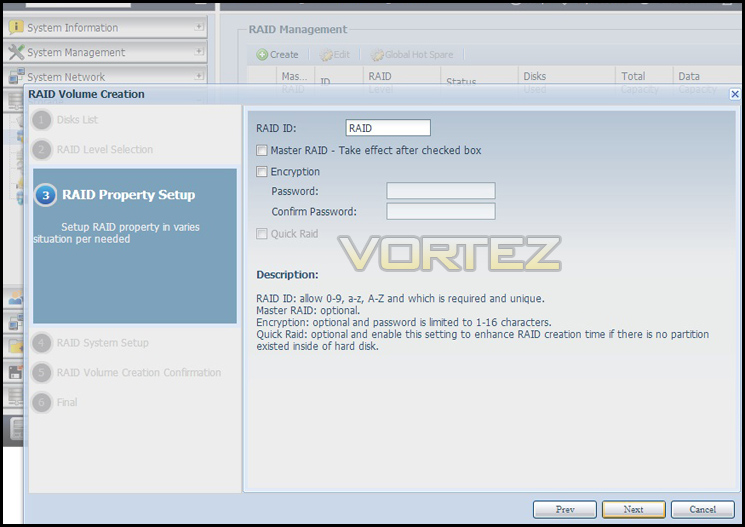
Task: Click the RAID ID input field
Action: click(x=388, y=128)
